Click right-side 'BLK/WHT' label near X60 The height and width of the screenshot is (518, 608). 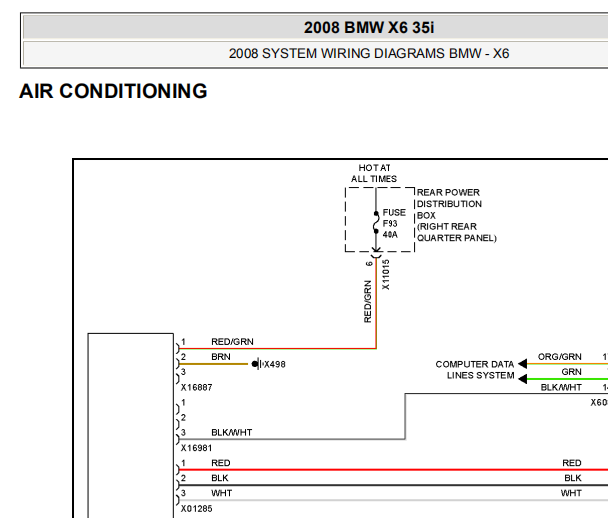tap(561, 387)
